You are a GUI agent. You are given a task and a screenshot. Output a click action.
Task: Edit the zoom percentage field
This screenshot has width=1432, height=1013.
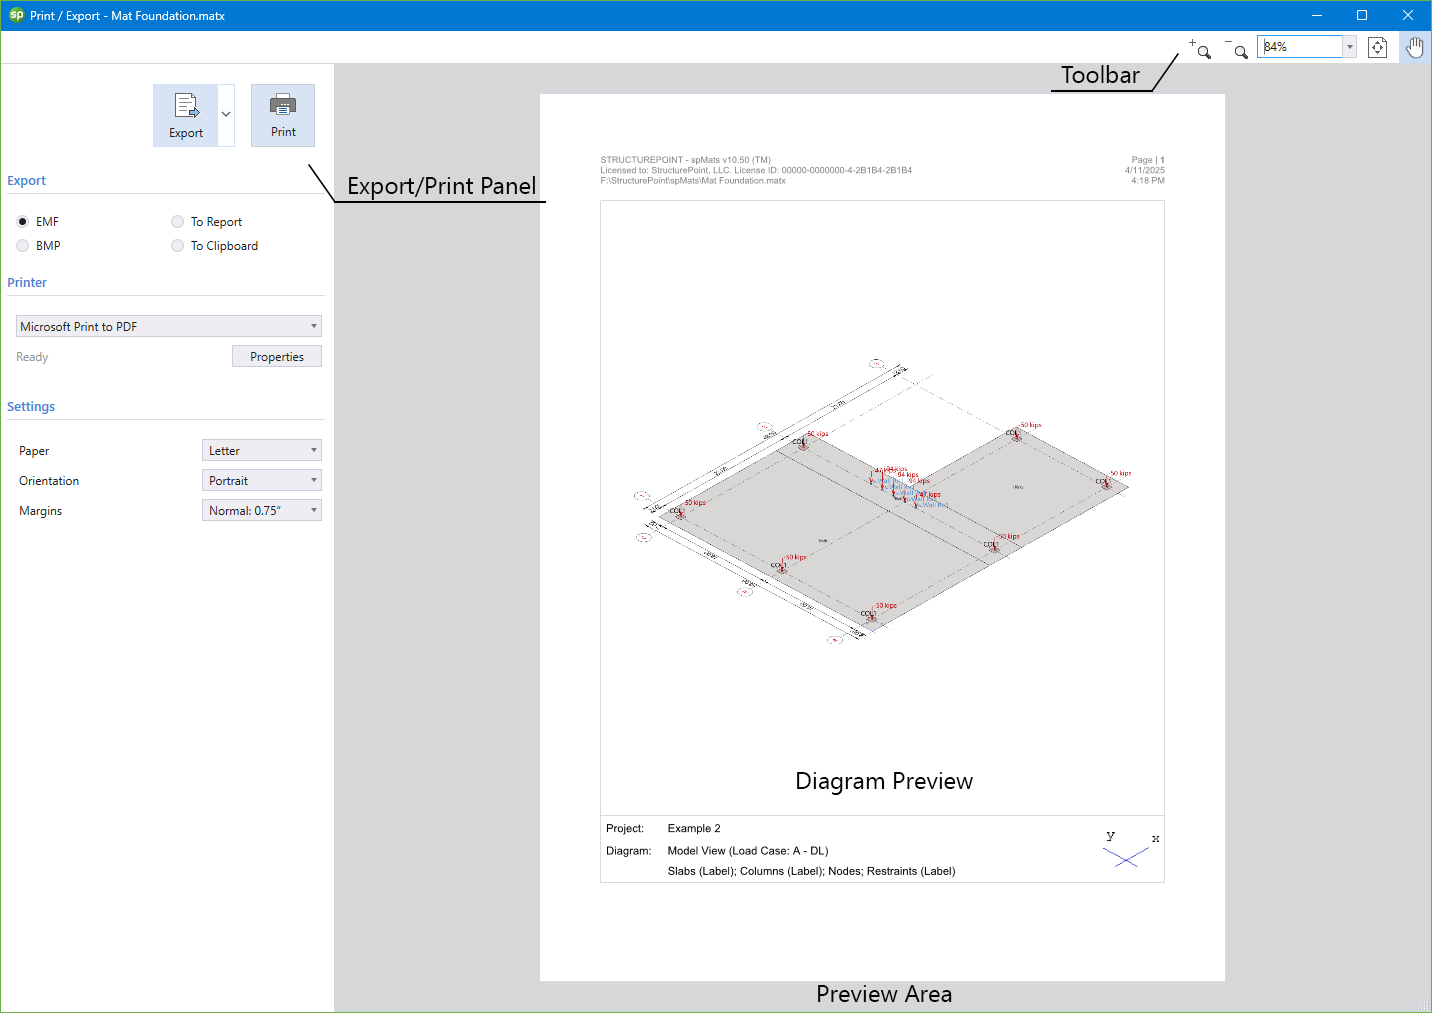(x=1298, y=46)
